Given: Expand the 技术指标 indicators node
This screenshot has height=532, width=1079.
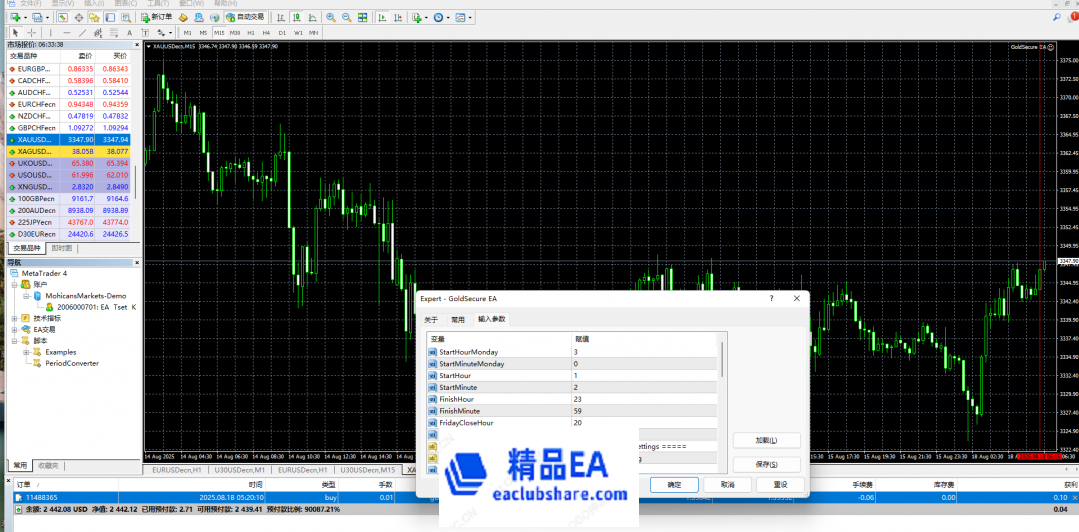Looking at the screenshot, I should [x=15, y=319].
